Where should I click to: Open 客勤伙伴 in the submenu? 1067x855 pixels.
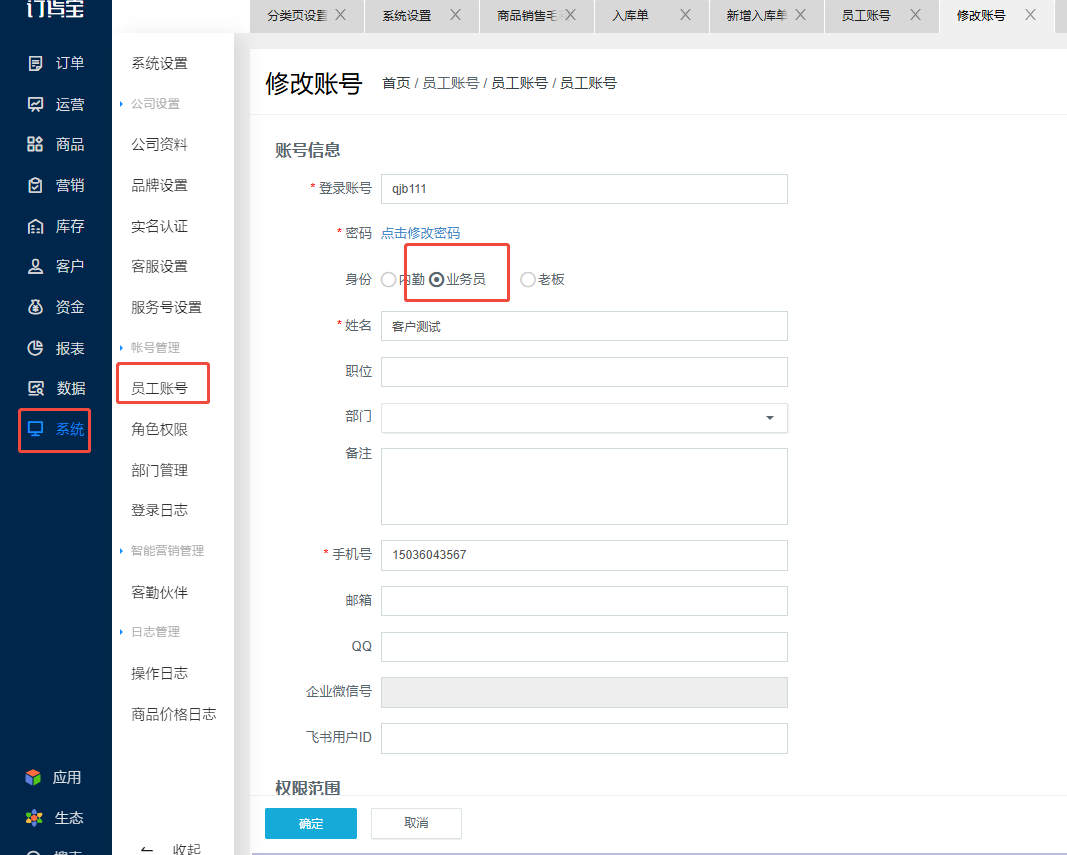159,592
